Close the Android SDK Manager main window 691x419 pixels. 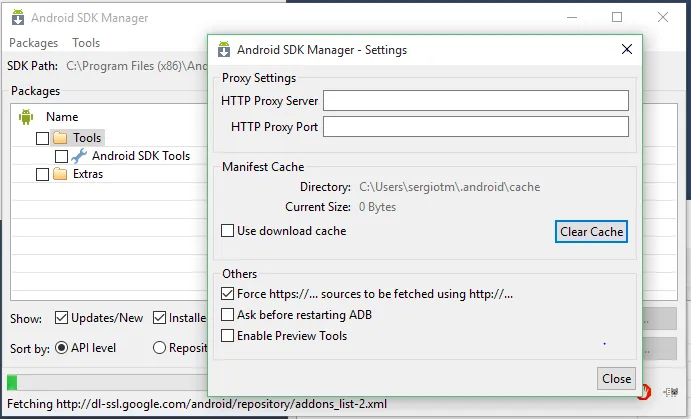tap(663, 17)
